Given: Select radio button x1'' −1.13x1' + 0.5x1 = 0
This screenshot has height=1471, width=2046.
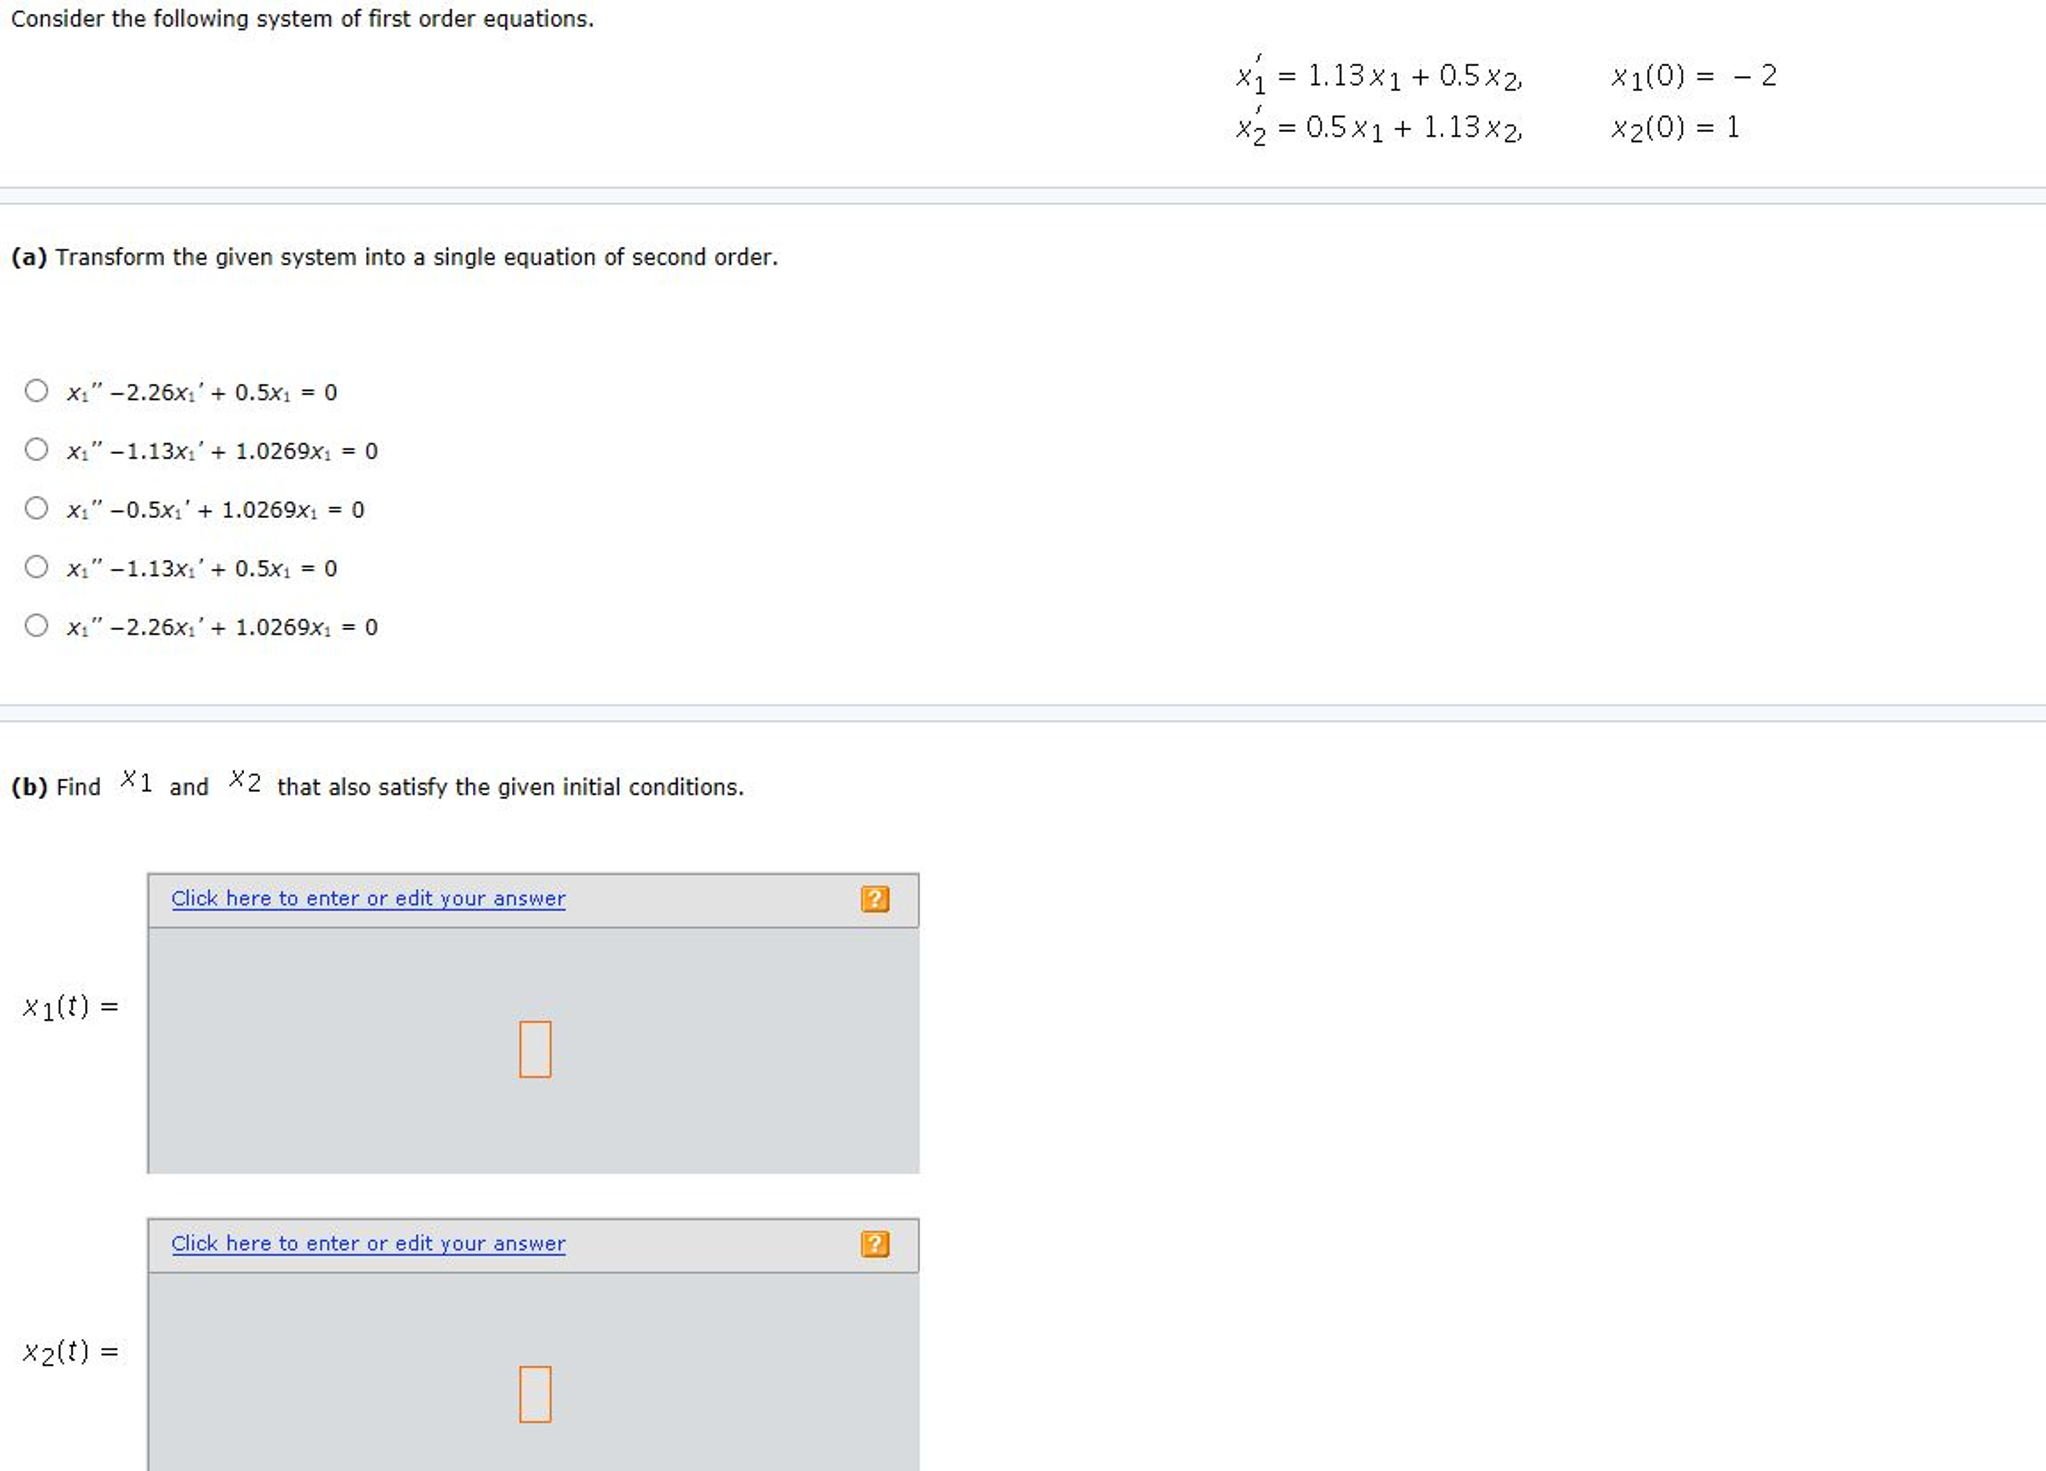Looking at the screenshot, I should tap(37, 568).
